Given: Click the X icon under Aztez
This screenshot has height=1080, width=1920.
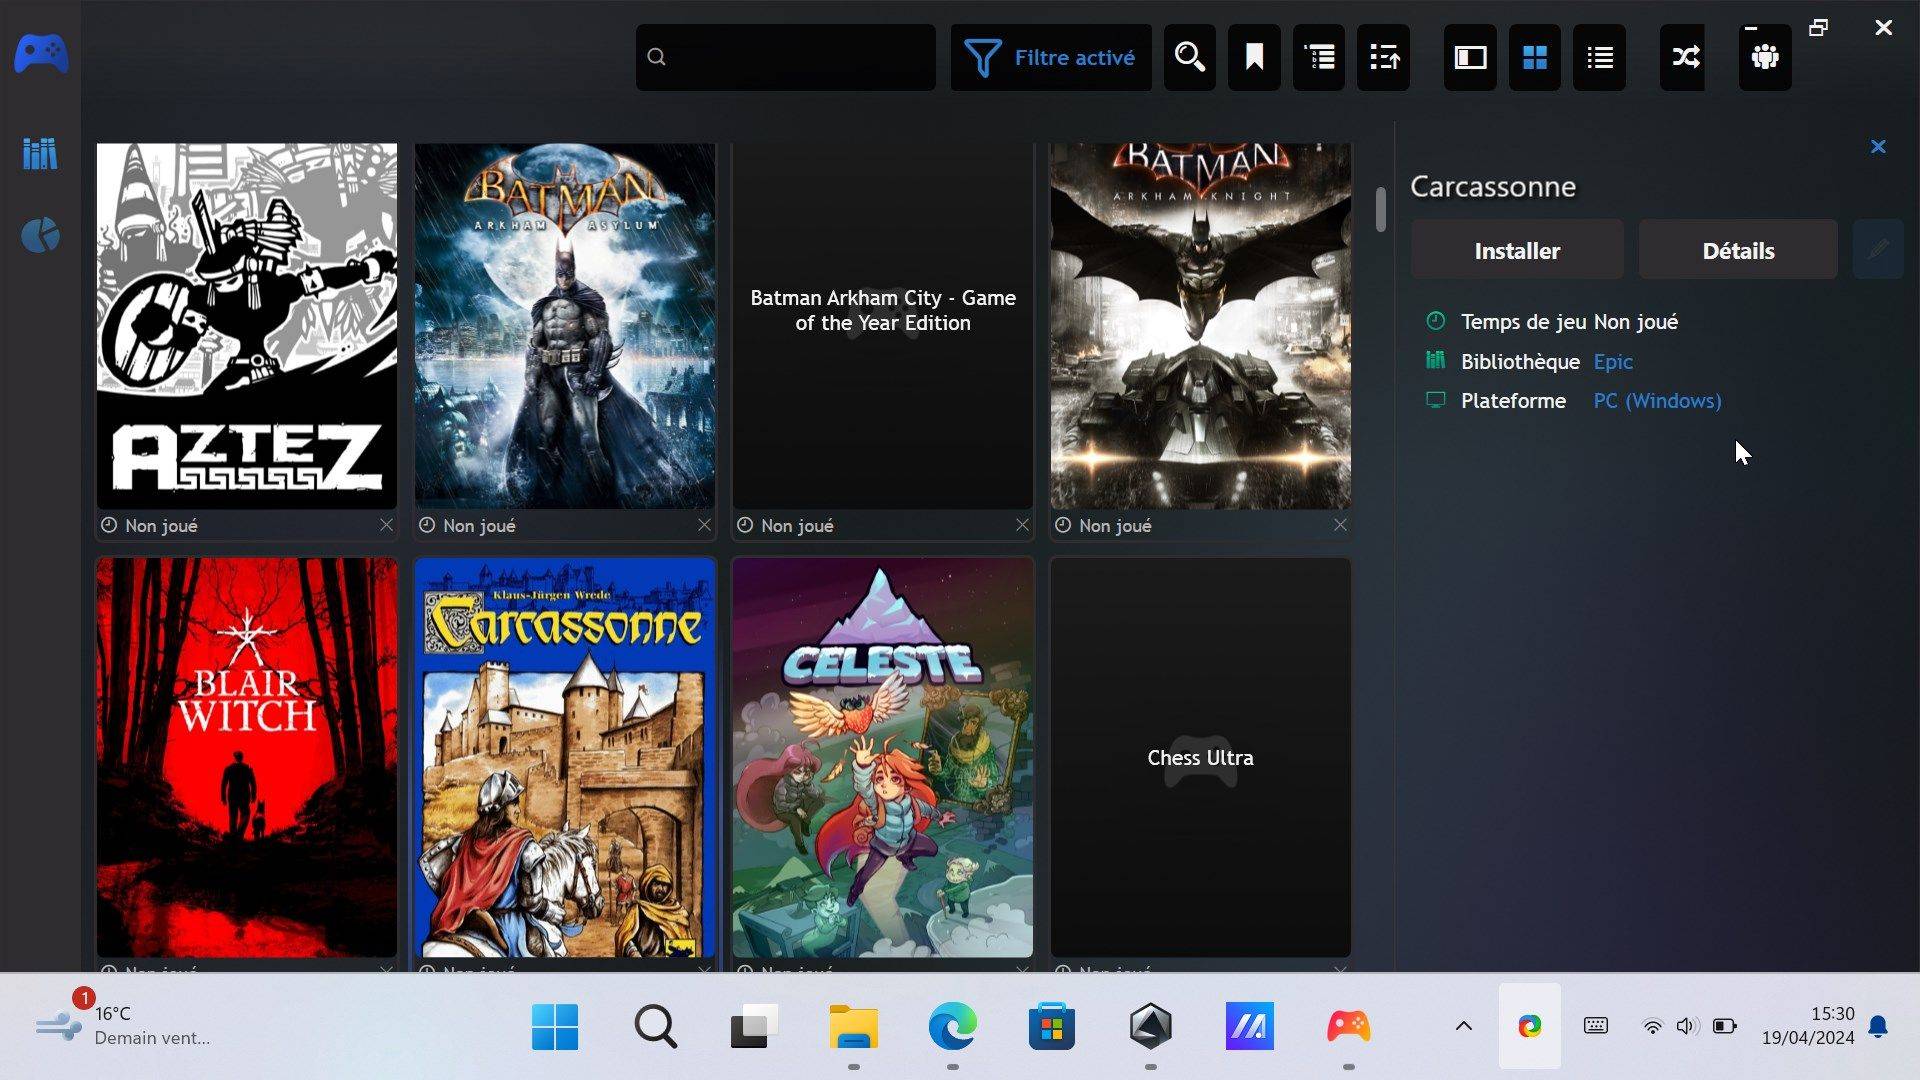Looking at the screenshot, I should pyautogui.click(x=386, y=525).
